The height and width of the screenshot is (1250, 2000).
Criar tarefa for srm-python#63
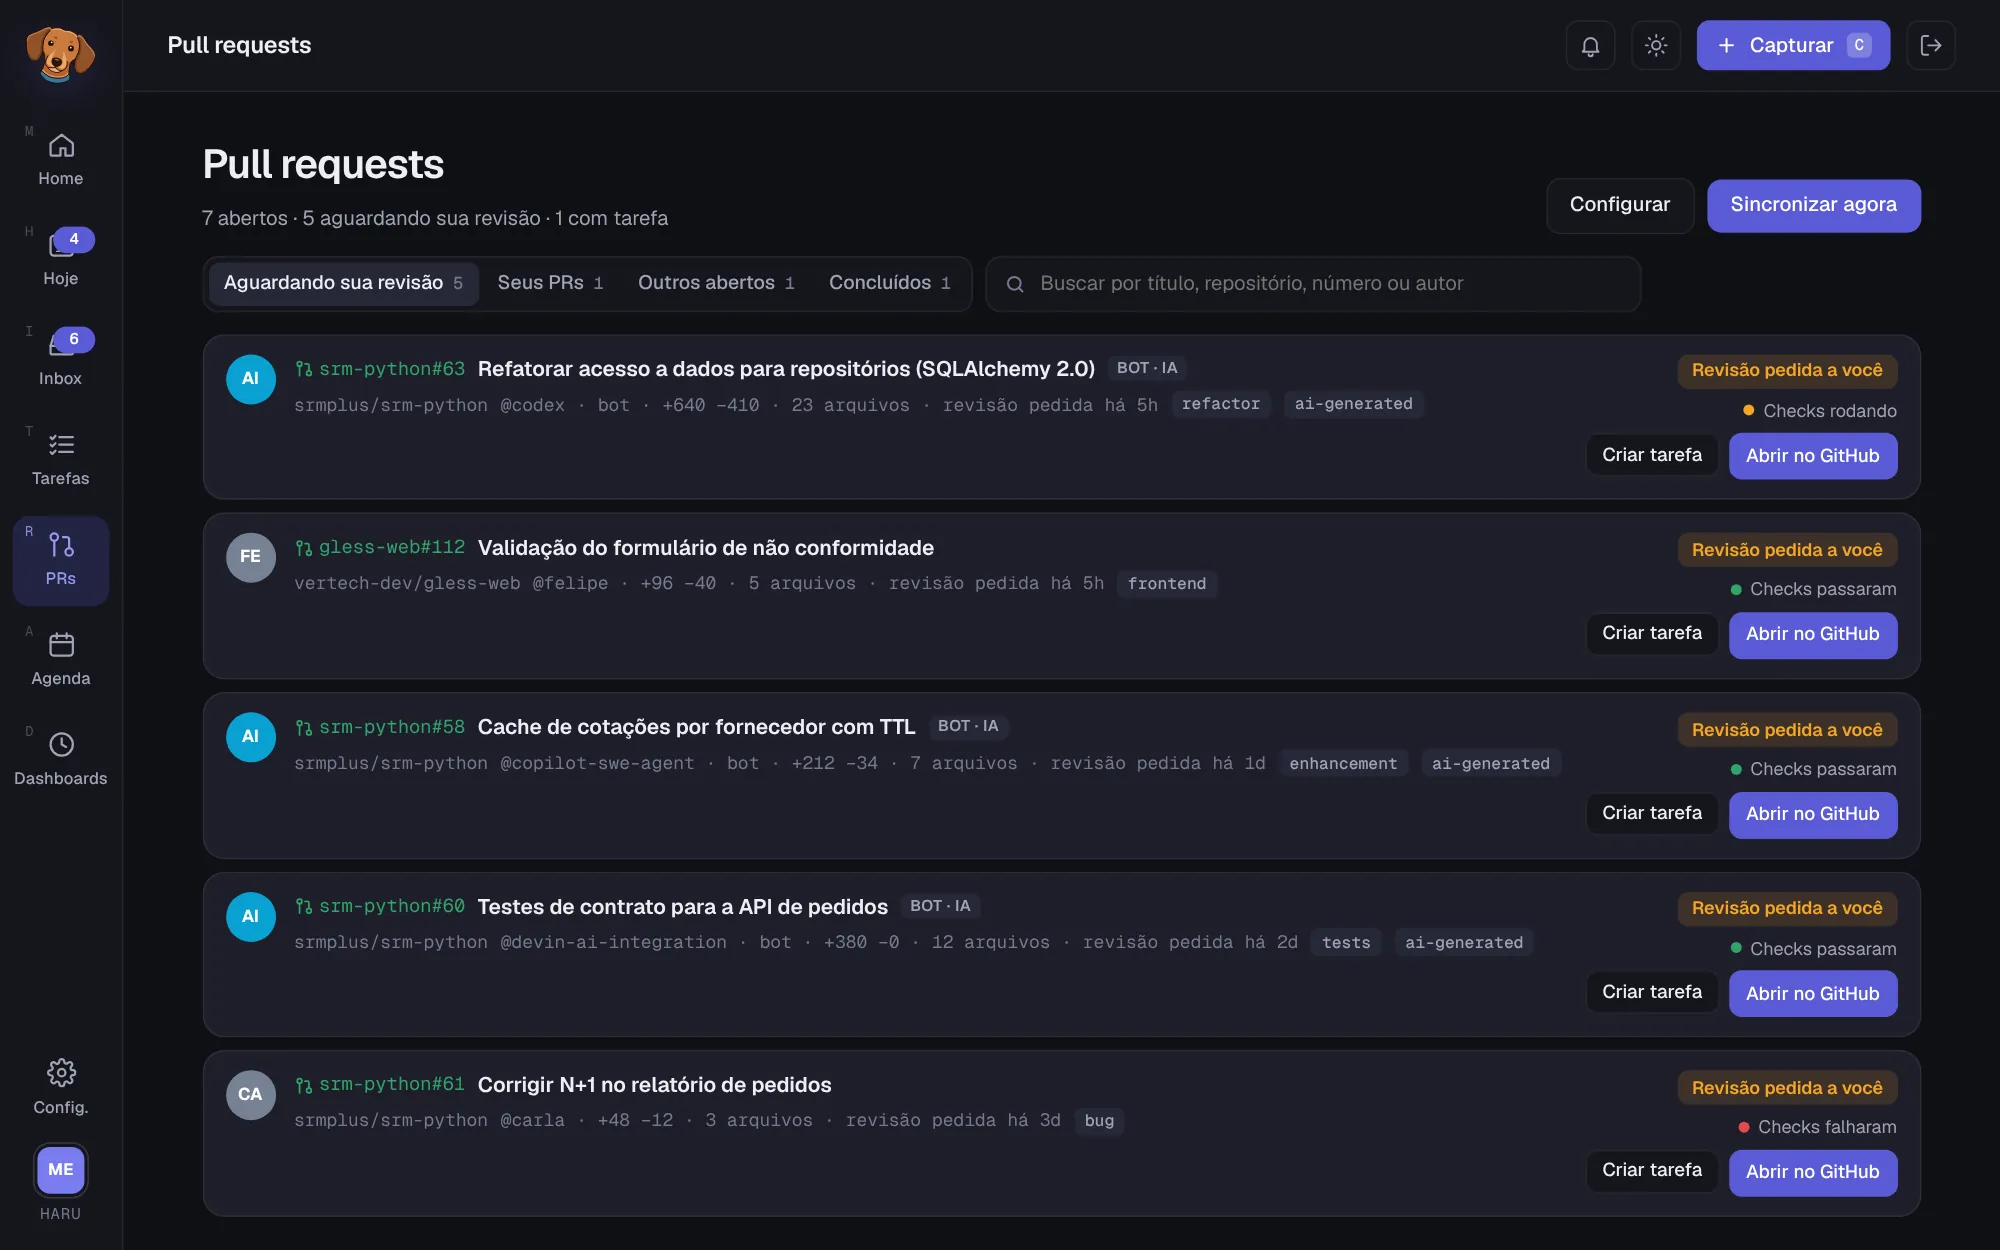click(1652, 455)
